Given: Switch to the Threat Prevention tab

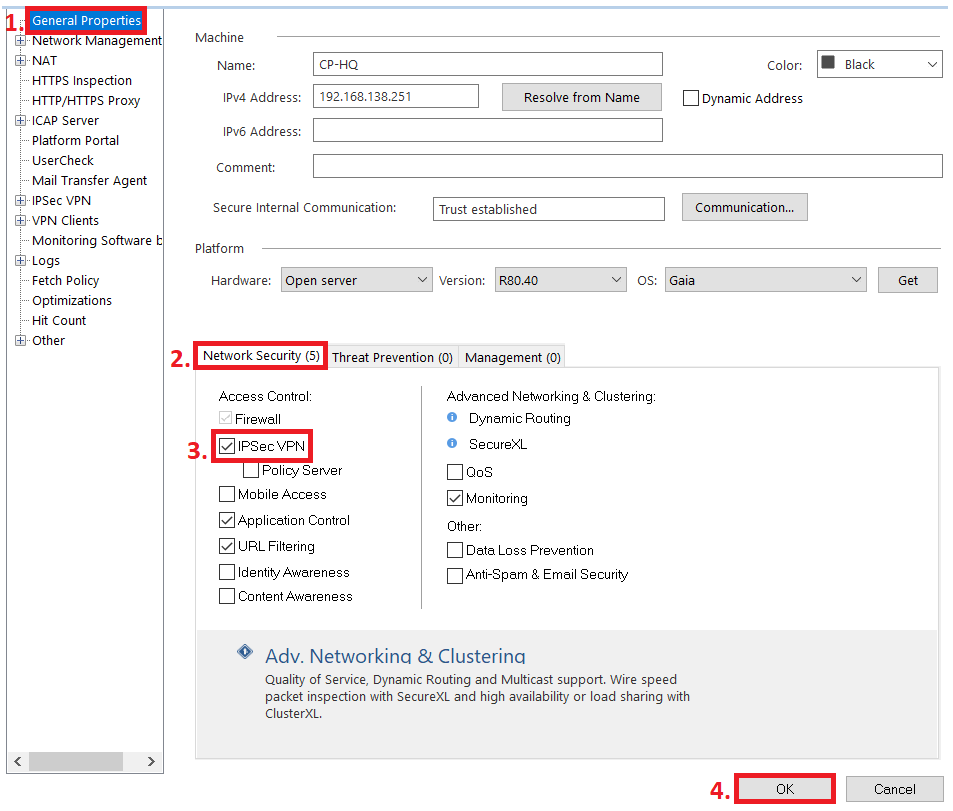Looking at the screenshot, I should (x=392, y=356).
